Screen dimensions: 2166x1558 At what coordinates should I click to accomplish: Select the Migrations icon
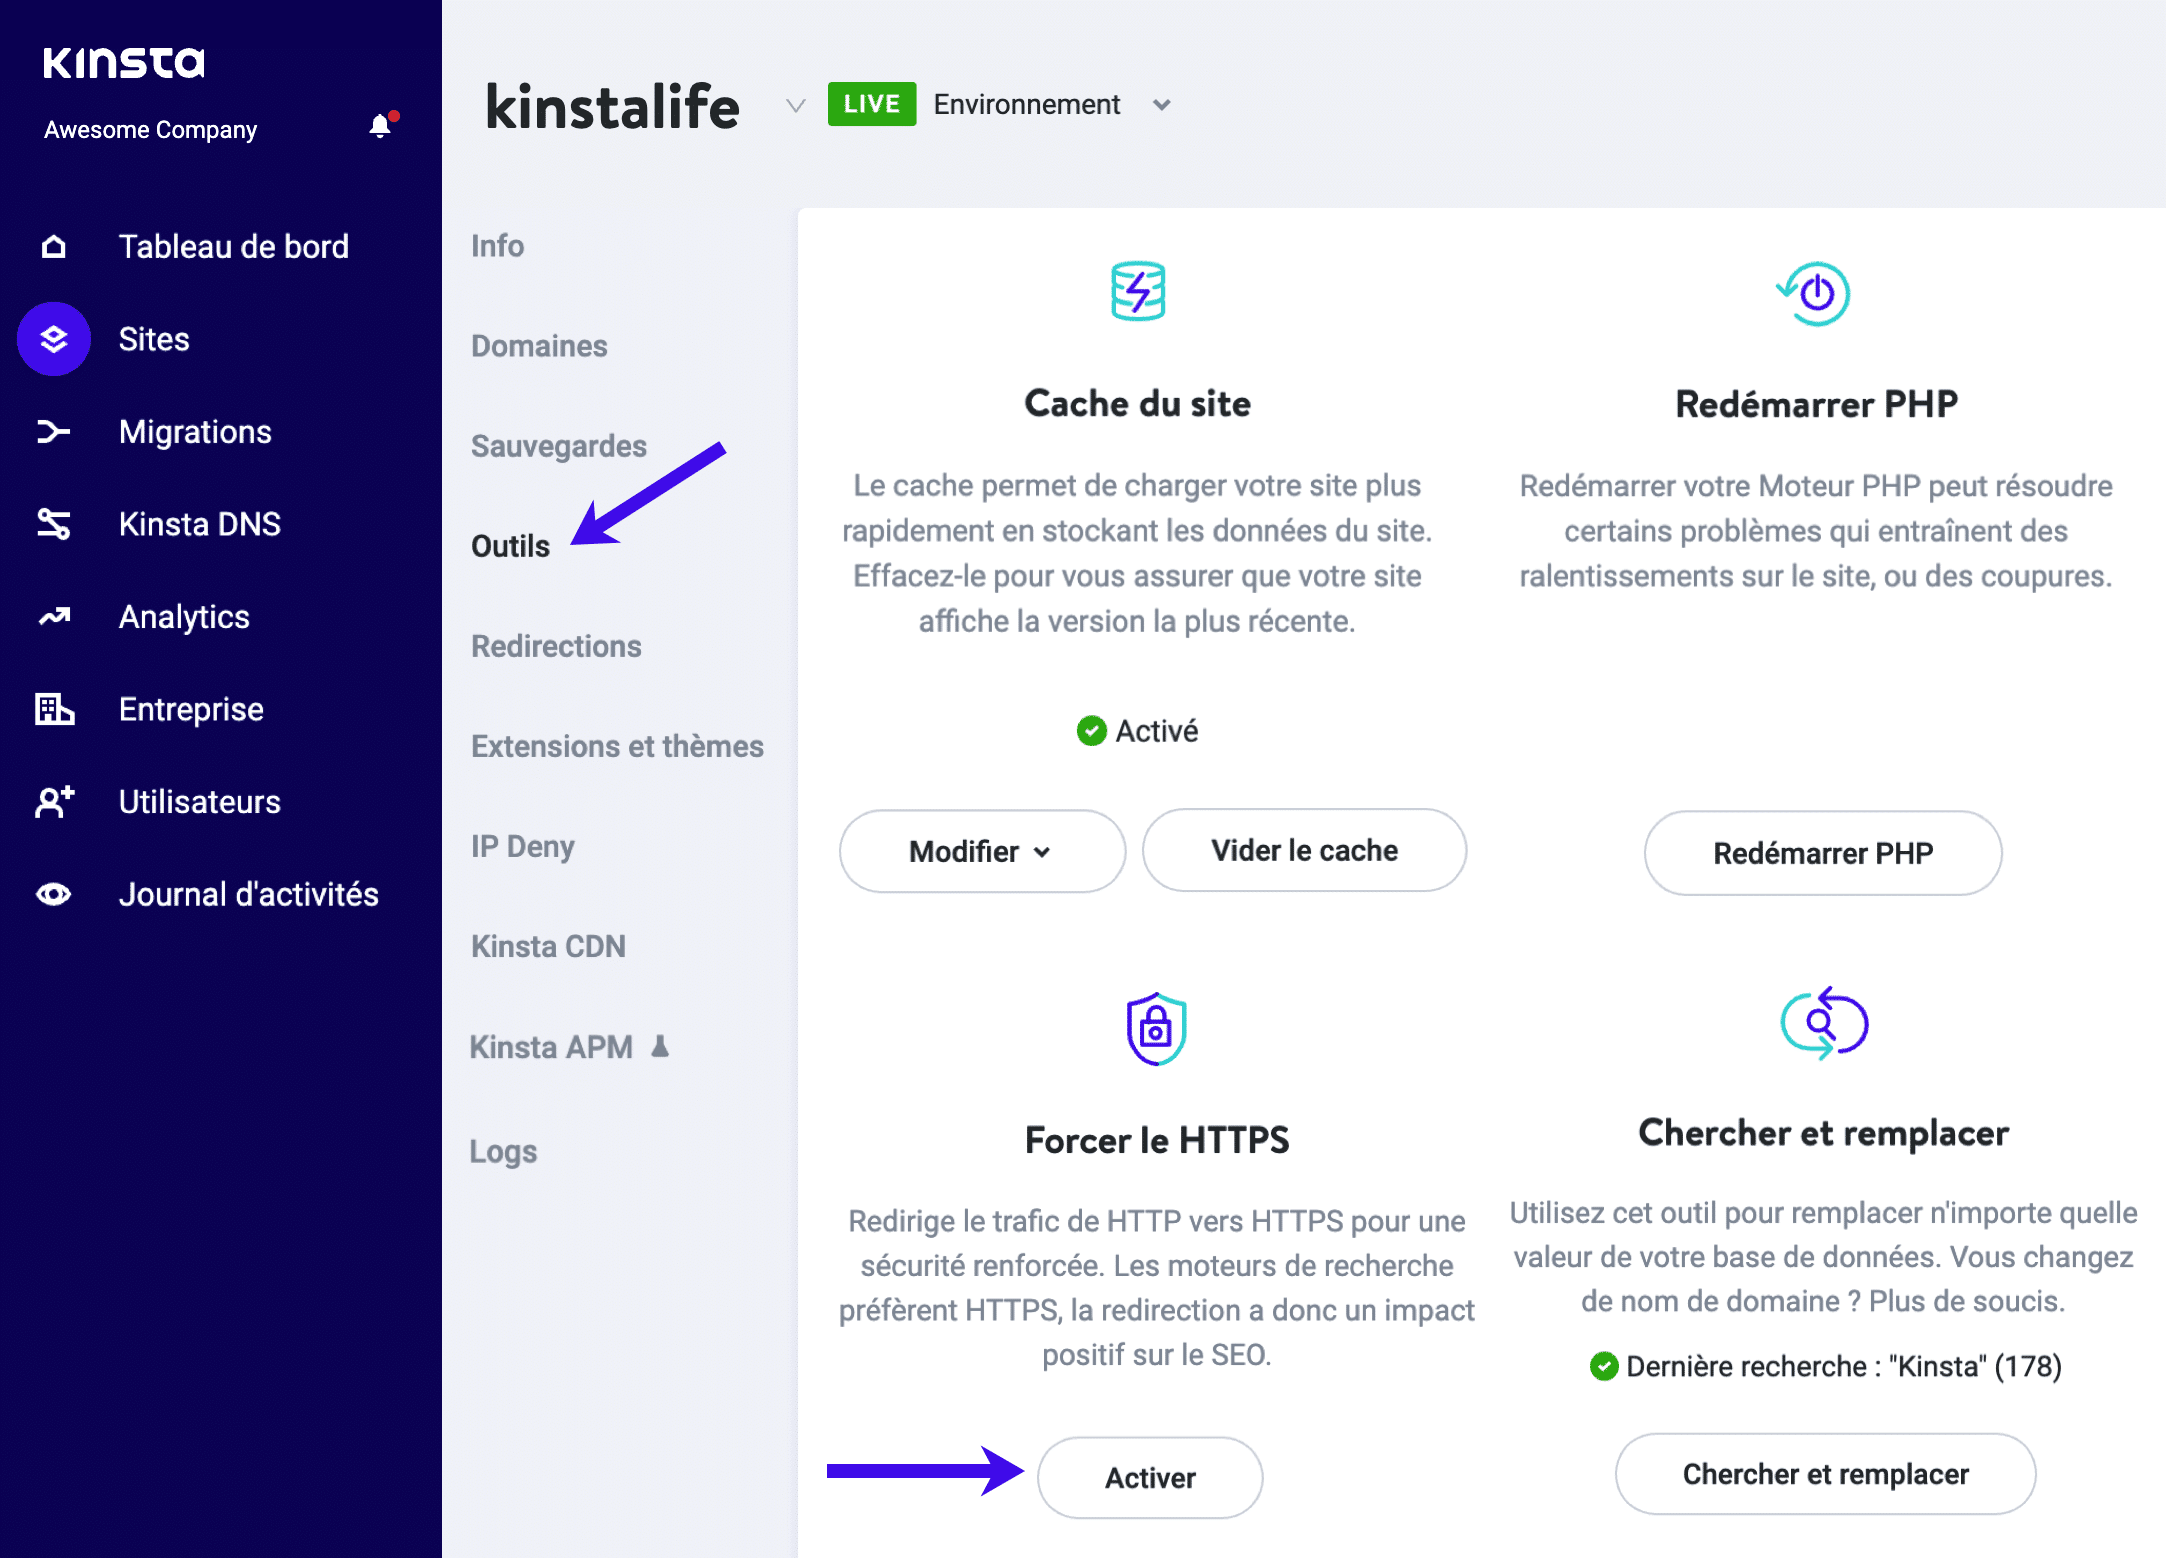[54, 431]
